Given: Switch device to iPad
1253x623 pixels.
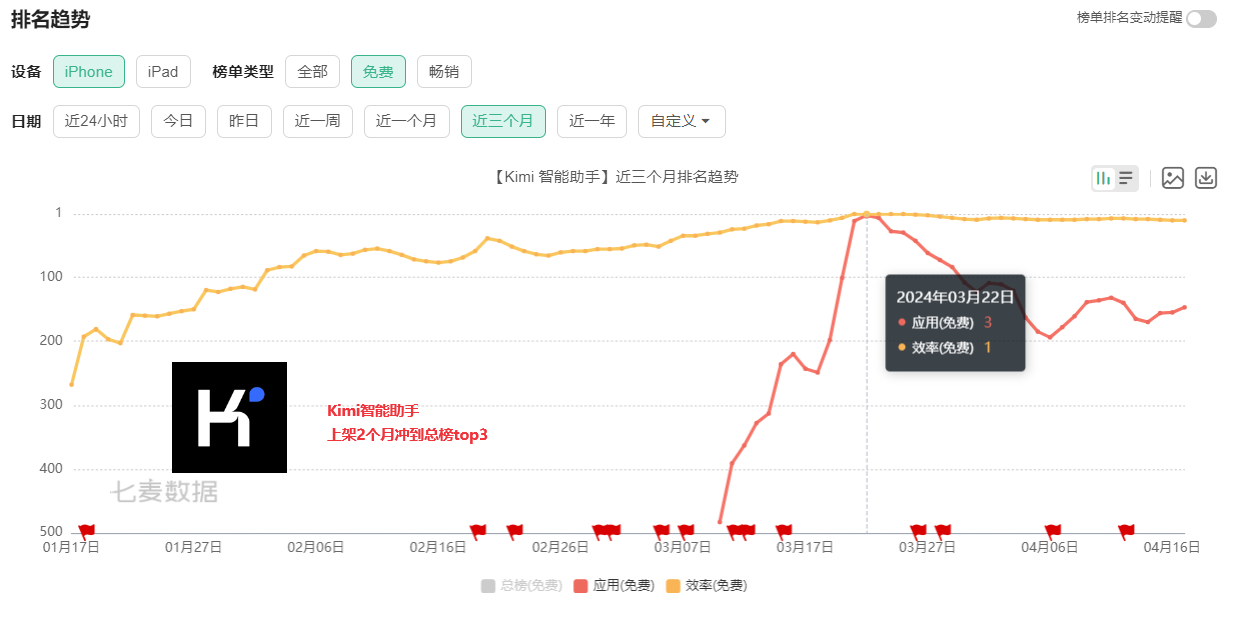Looking at the screenshot, I should pyautogui.click(x=163, y=71).
